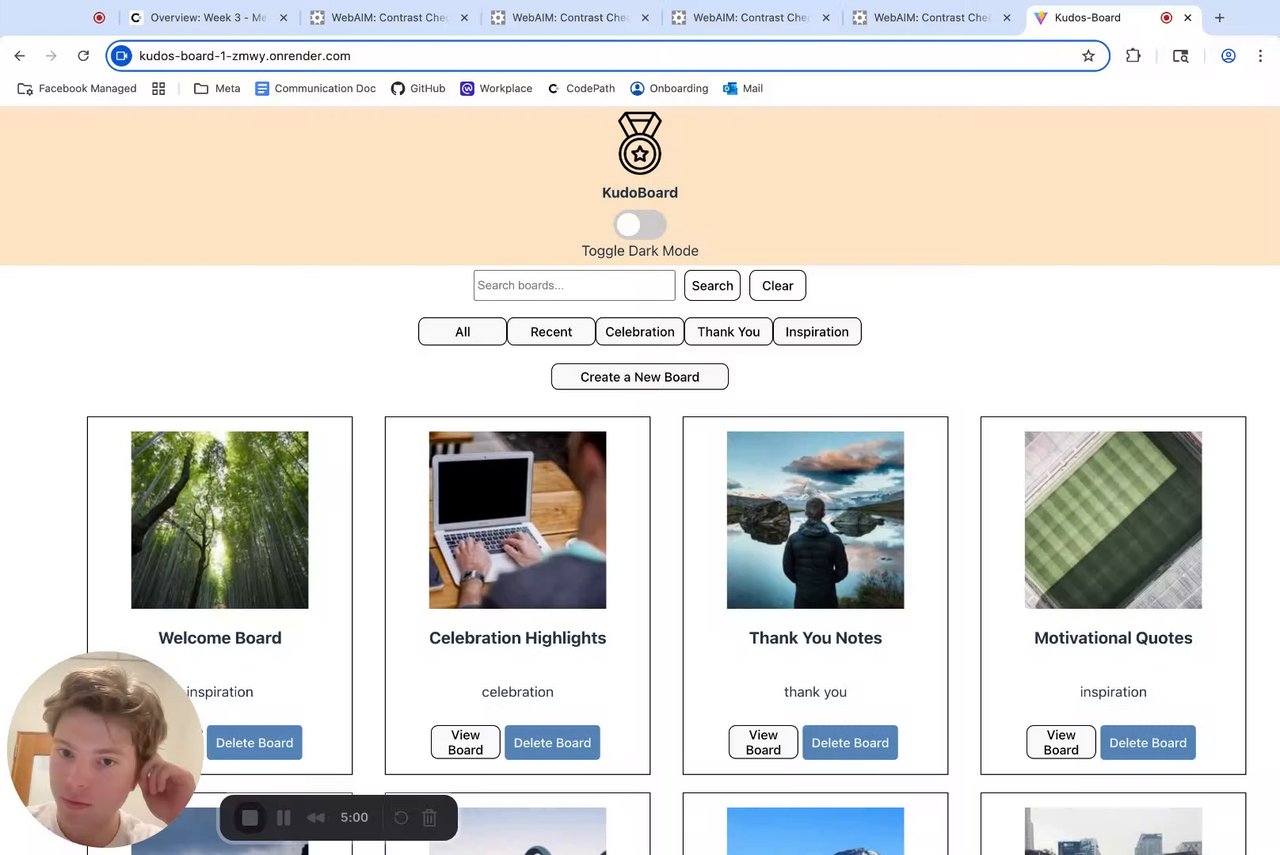Open the Onboarding bookmark
The height and width of the screenshot is (855, 1280).
coord(669,88)
